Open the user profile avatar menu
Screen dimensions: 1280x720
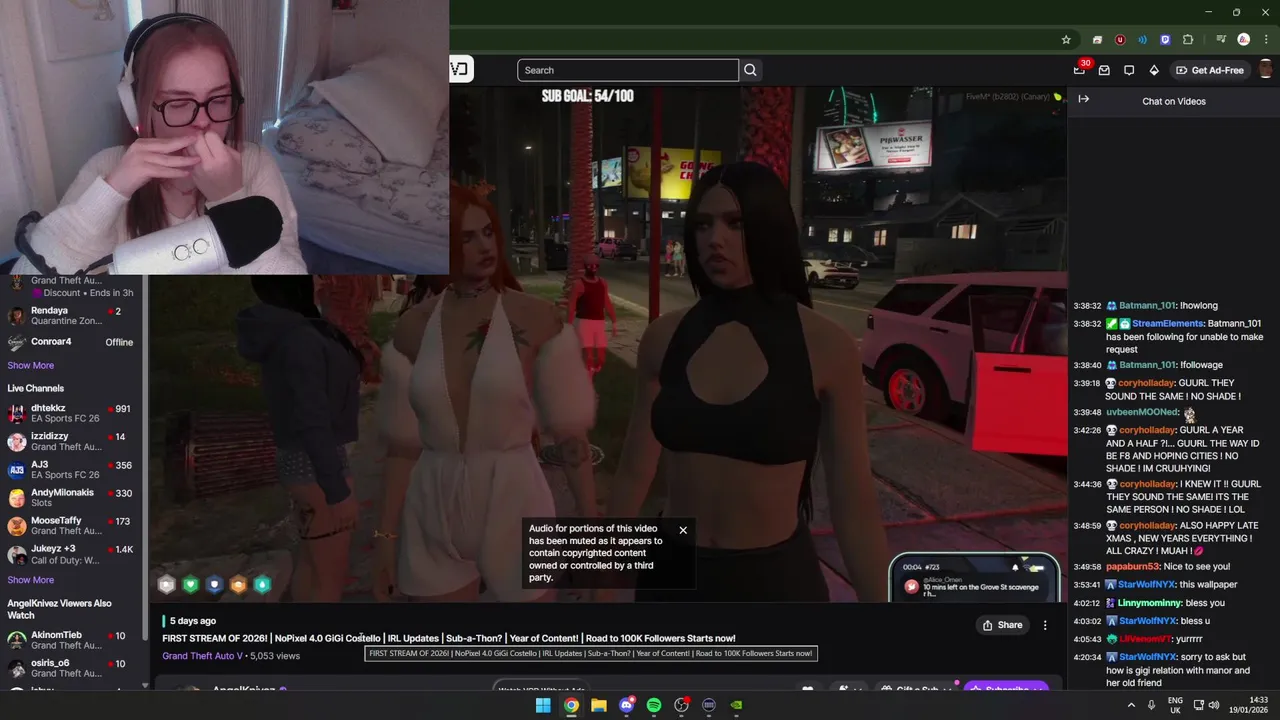pyautogui.click(x=1265, y=70)
